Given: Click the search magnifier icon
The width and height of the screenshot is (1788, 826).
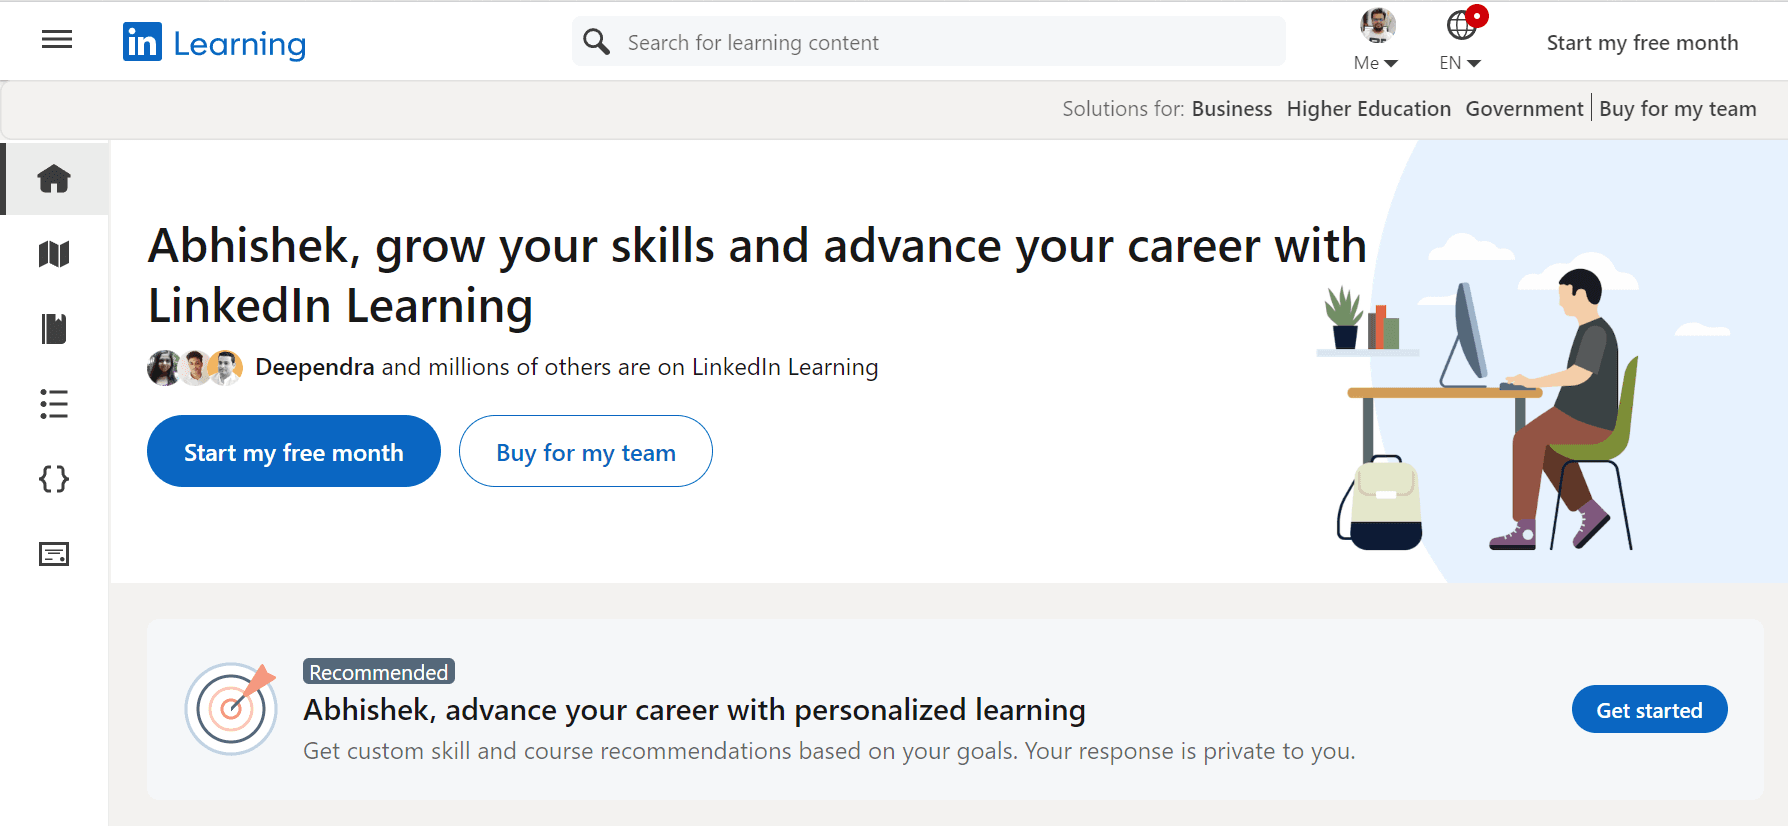Looking at the screenshot, I should point(597,42).
